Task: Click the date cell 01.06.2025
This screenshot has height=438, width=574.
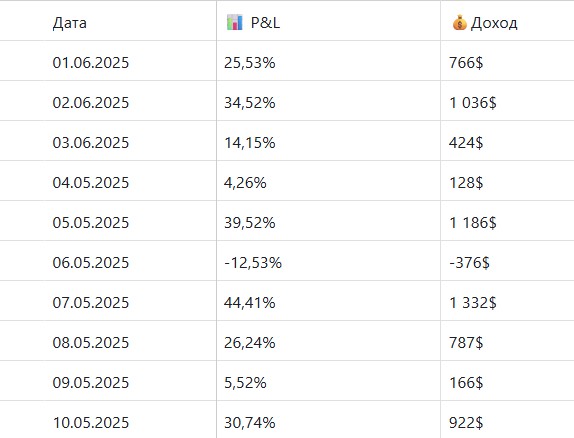Action: pos(91,63)
